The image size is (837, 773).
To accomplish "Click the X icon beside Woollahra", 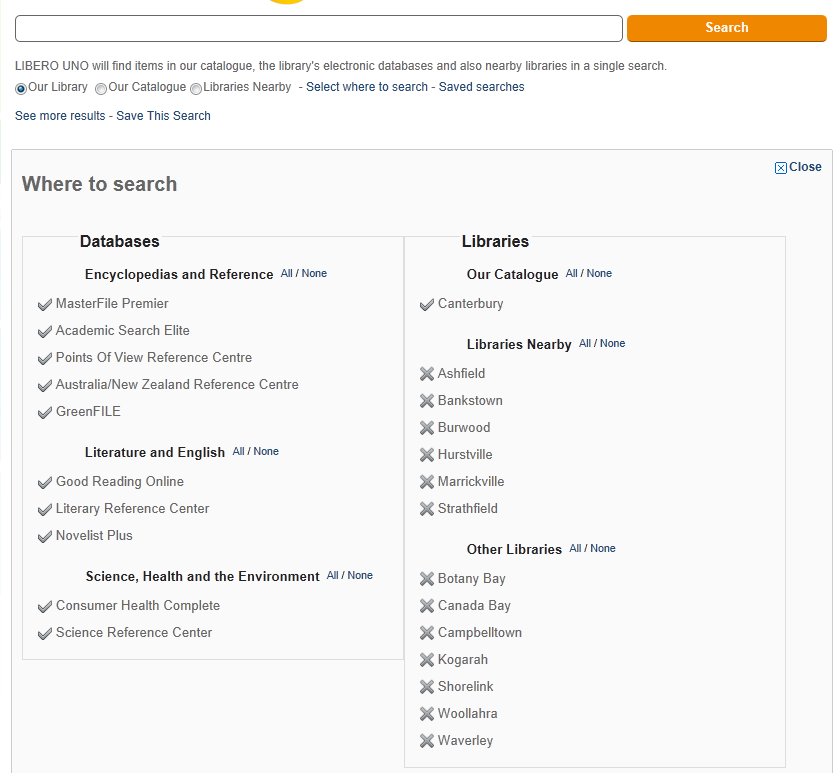I will pyautogui.click(x=427, y=714).
